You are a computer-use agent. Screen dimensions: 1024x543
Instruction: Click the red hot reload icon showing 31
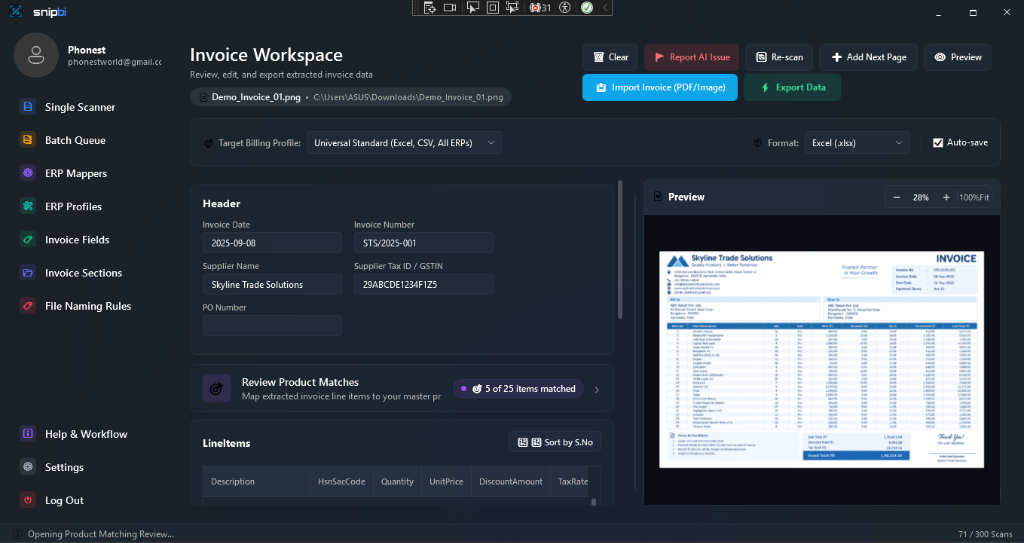click(540, 8)
